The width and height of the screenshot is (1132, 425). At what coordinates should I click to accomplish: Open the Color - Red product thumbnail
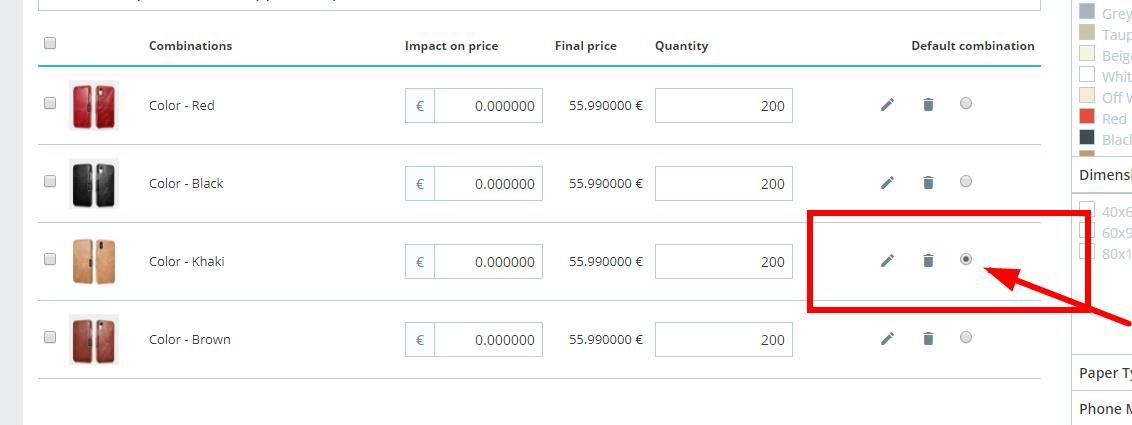pyautogui.click(x=94, y=105)
